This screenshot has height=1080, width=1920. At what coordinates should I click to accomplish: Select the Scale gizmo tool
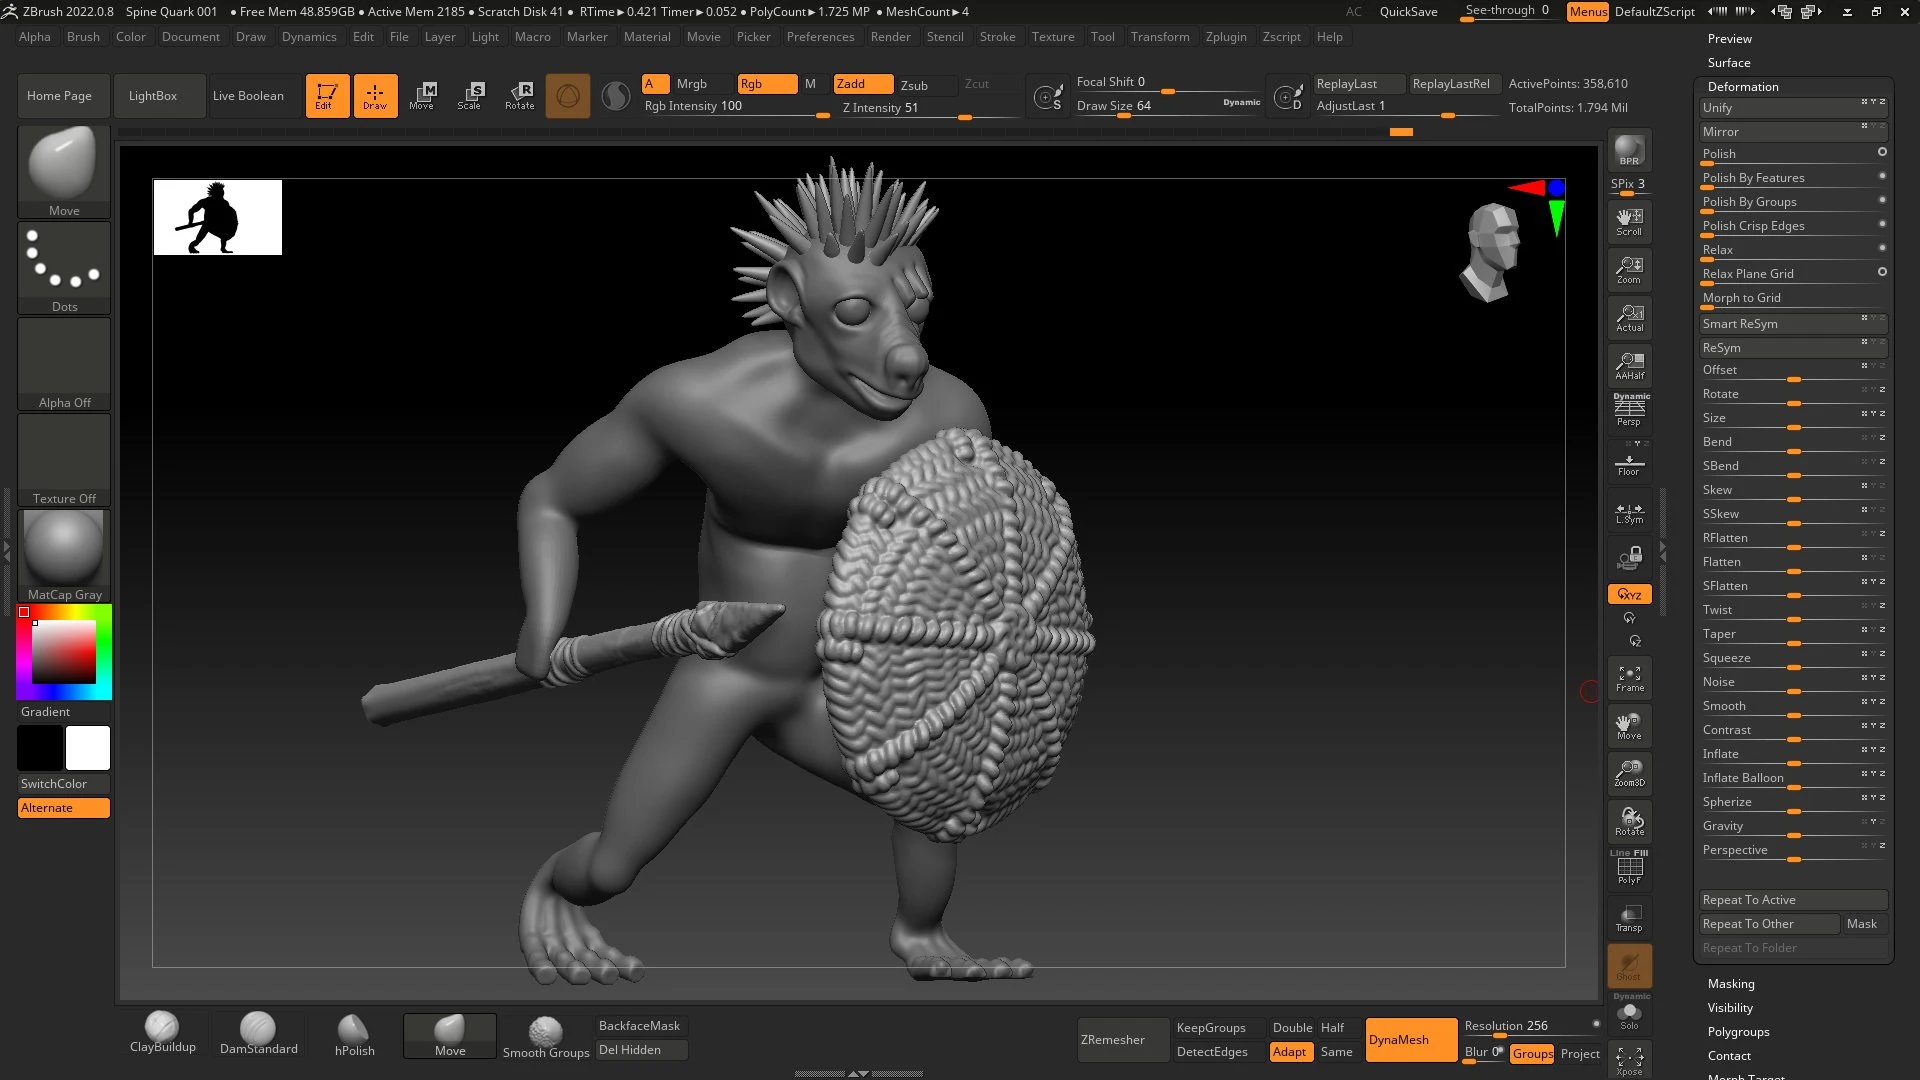tap(469, 96)
